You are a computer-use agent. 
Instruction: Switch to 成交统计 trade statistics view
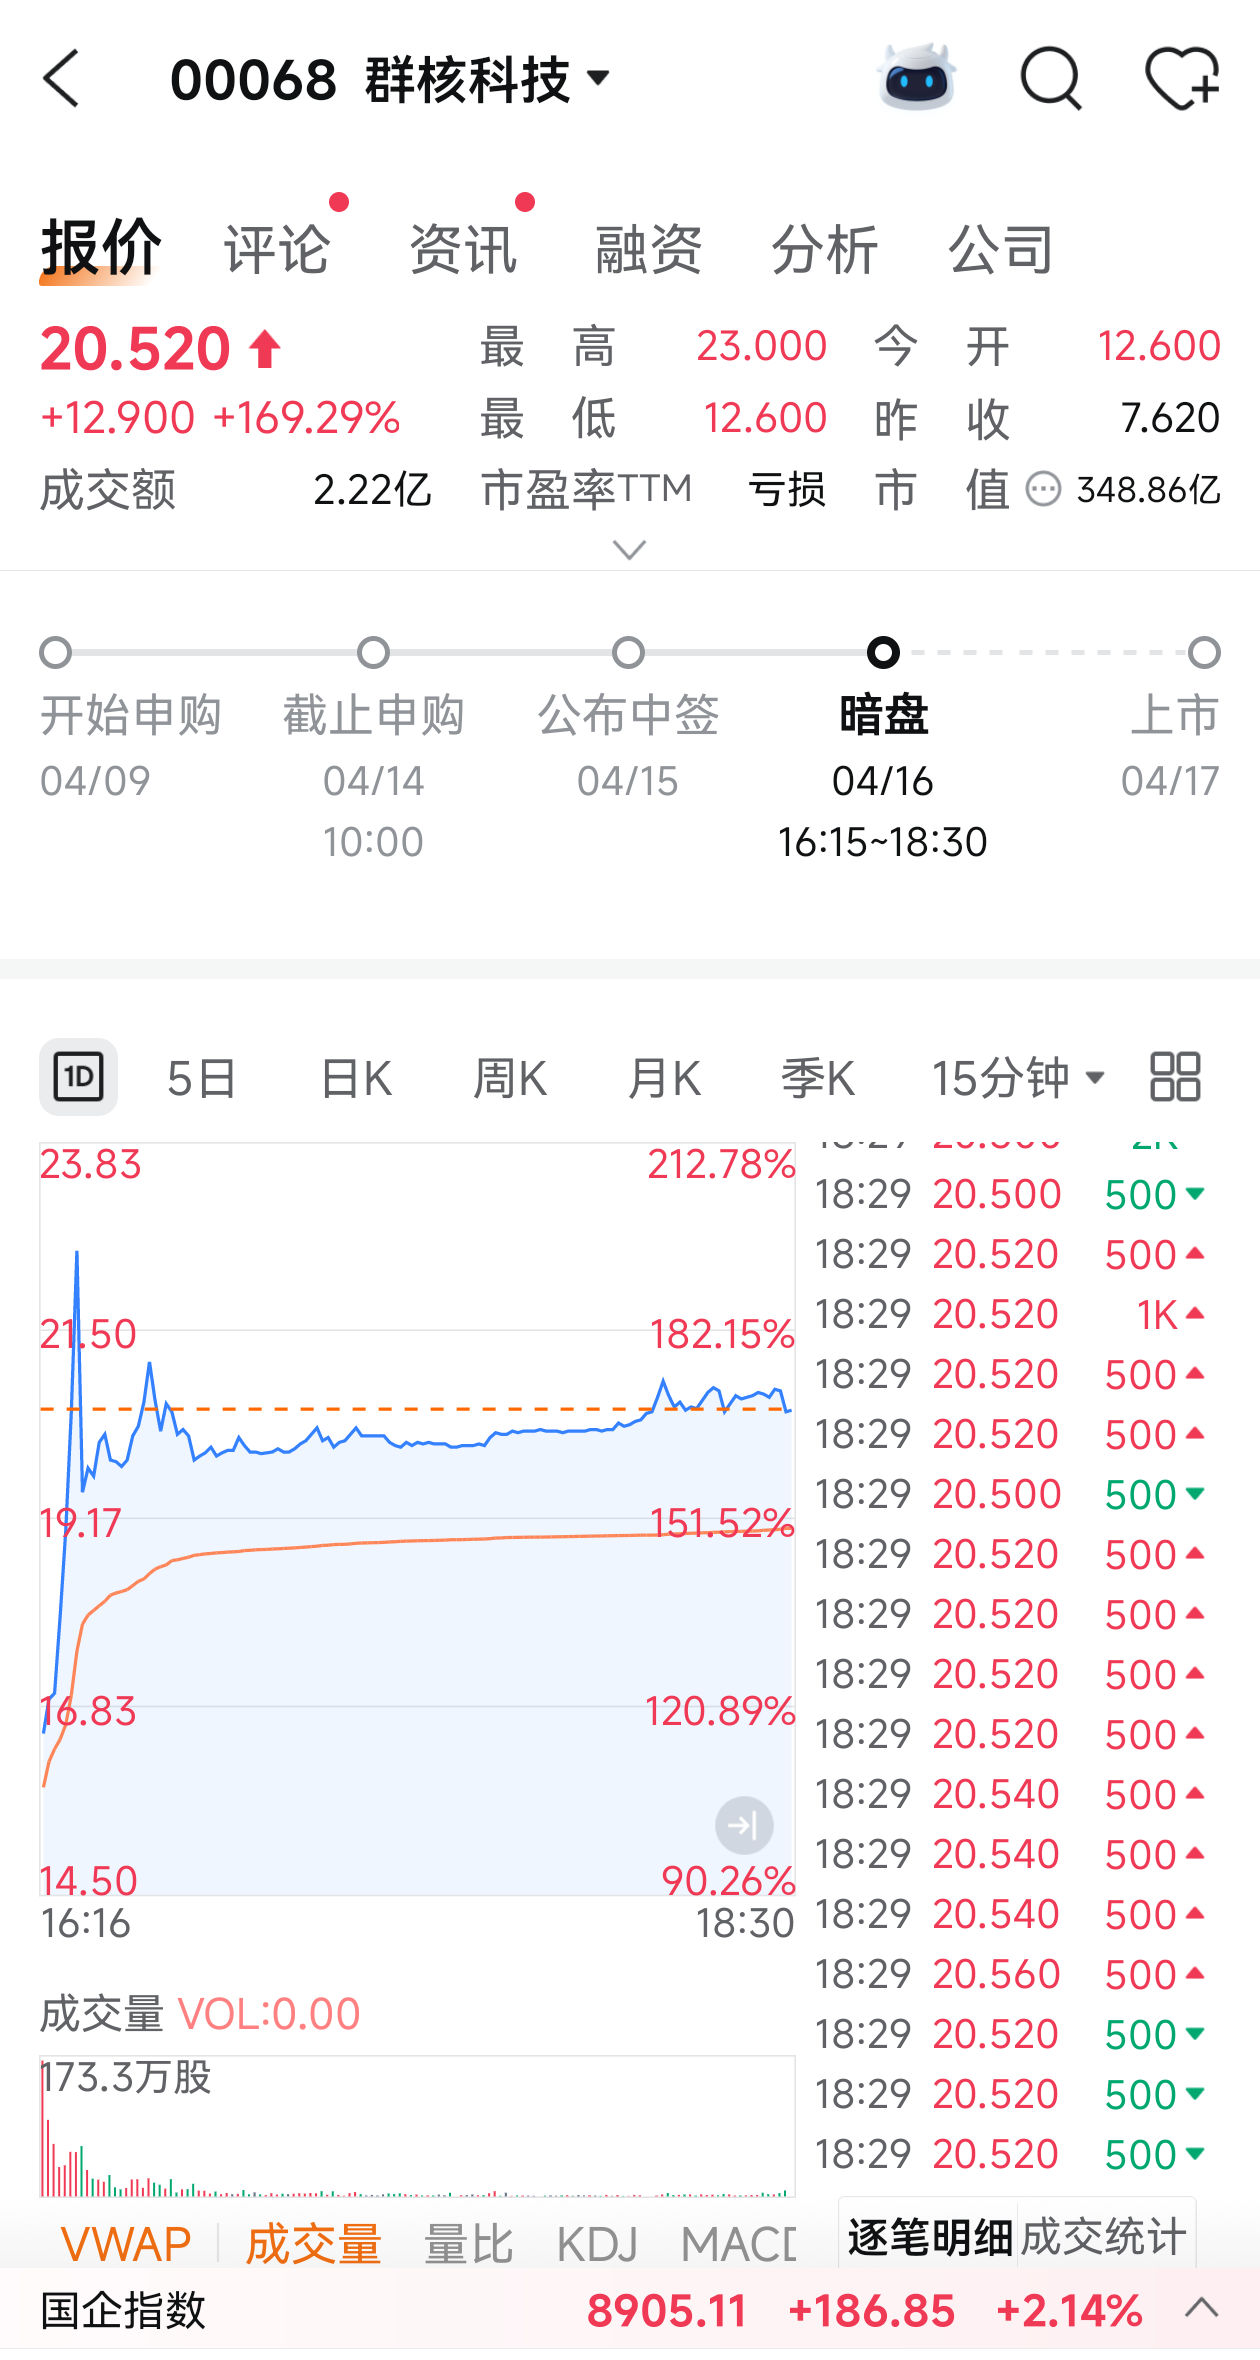click(1103, 2237)
